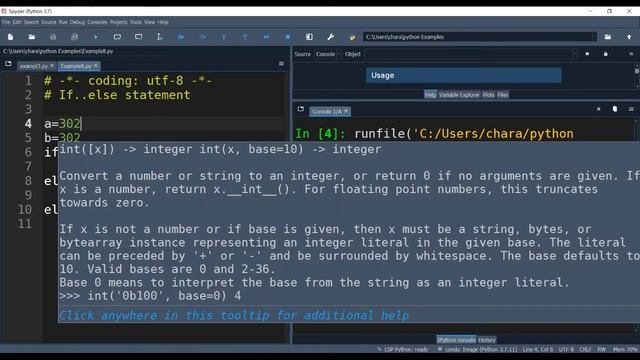Image resolution: width=640 pixels, height=360 pixels.
Task: Click conda environment status entry
Action: point(477,349)
